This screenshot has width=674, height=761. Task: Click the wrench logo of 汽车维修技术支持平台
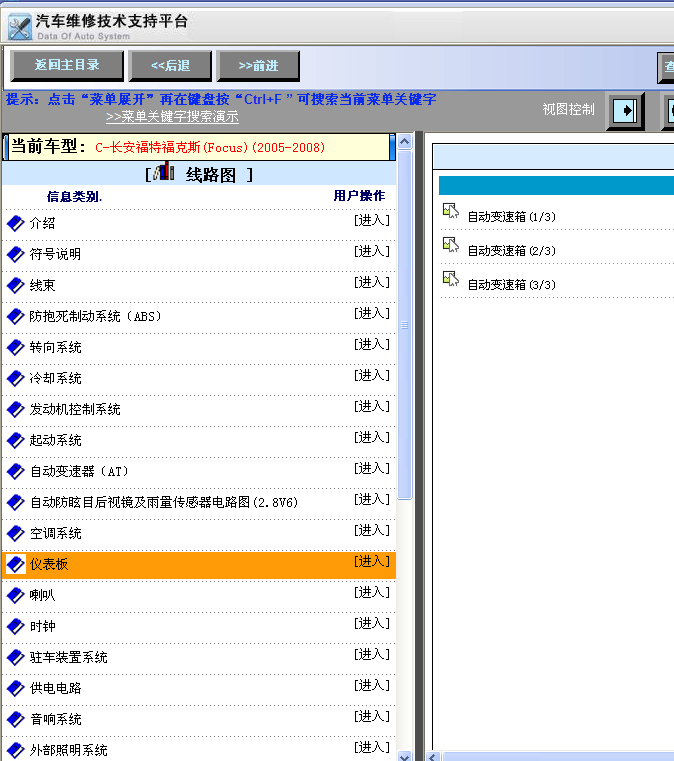click(x=20, y=27)
